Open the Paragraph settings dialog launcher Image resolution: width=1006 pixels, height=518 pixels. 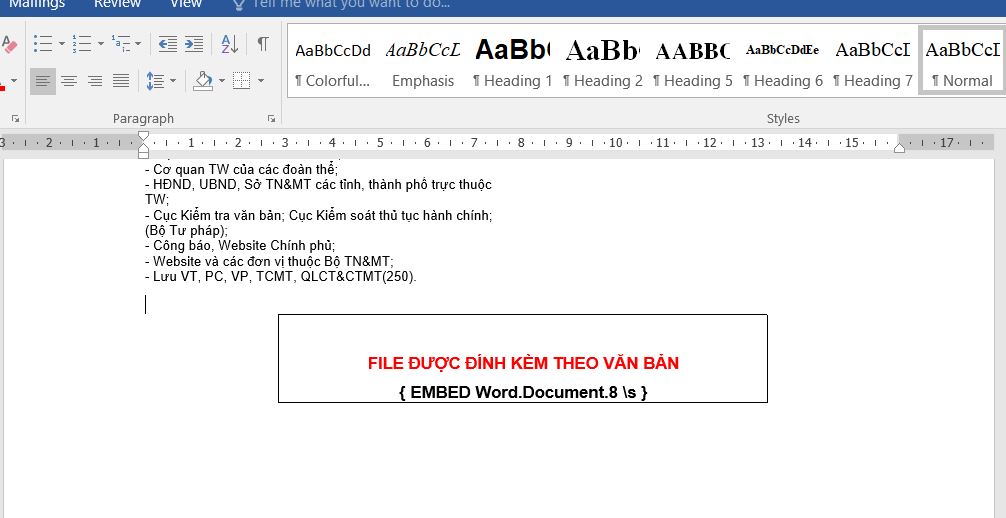point(271,118)
